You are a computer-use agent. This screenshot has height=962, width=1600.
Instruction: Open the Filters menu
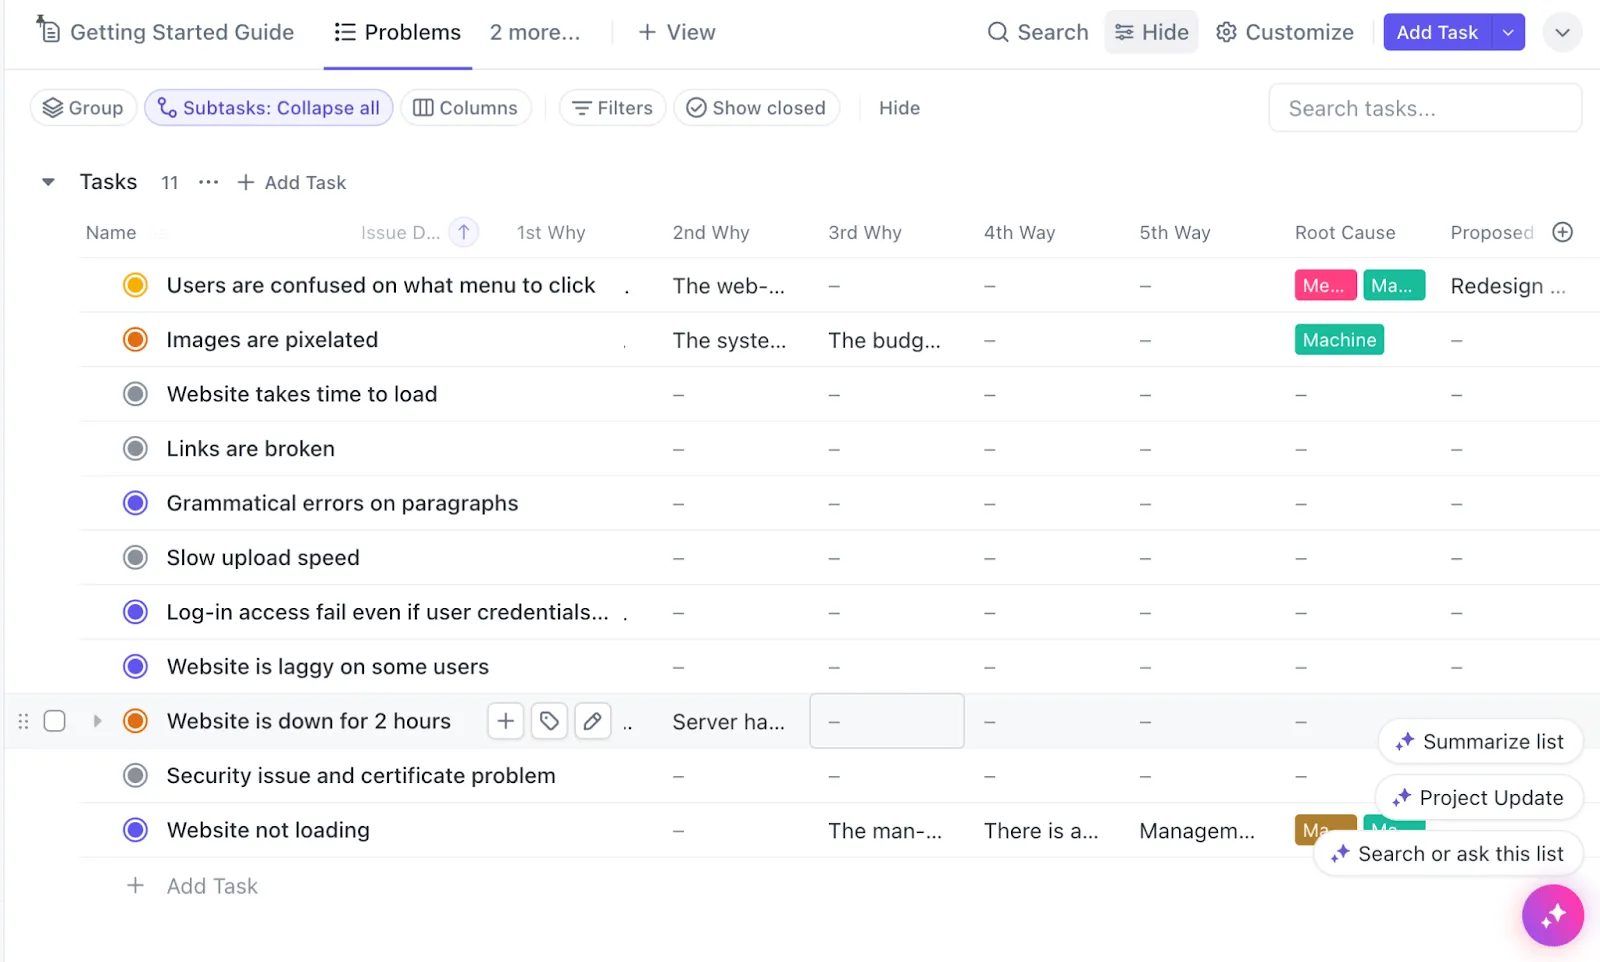pos(612,108)
